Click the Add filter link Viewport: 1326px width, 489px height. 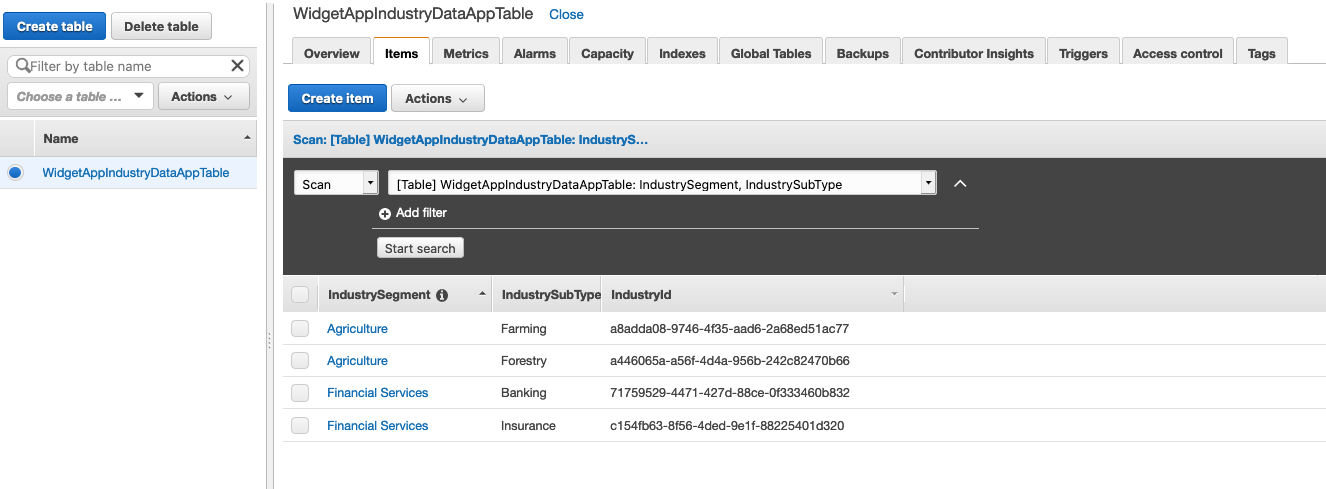421,213
